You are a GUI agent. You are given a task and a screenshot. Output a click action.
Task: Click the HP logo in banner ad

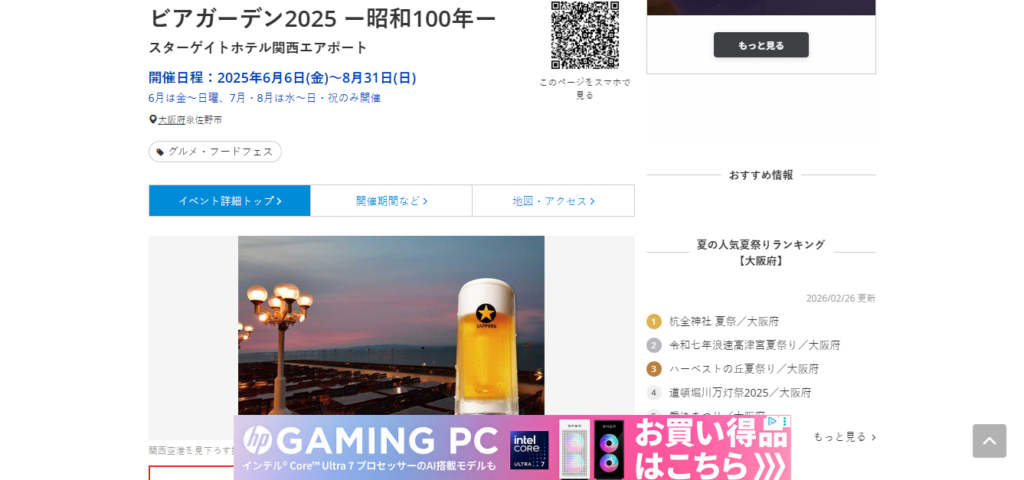257,440
